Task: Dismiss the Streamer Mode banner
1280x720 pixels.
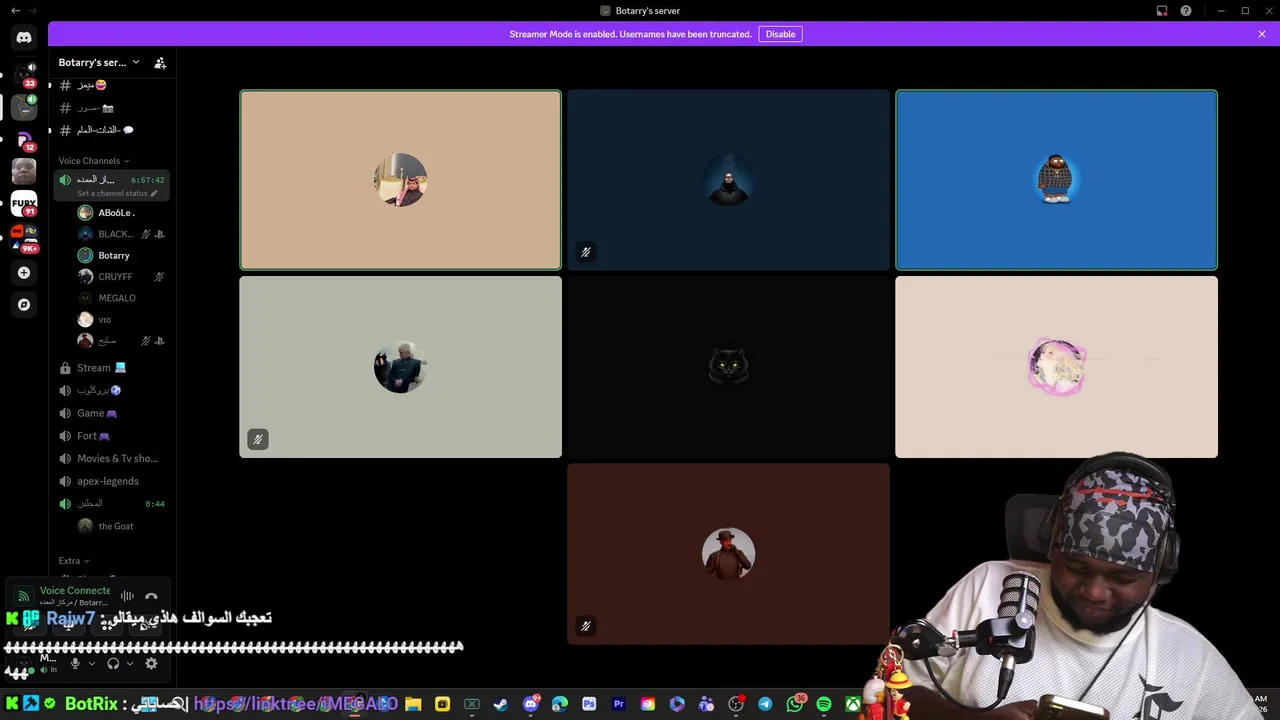Action: click(x=1262, y=34)
